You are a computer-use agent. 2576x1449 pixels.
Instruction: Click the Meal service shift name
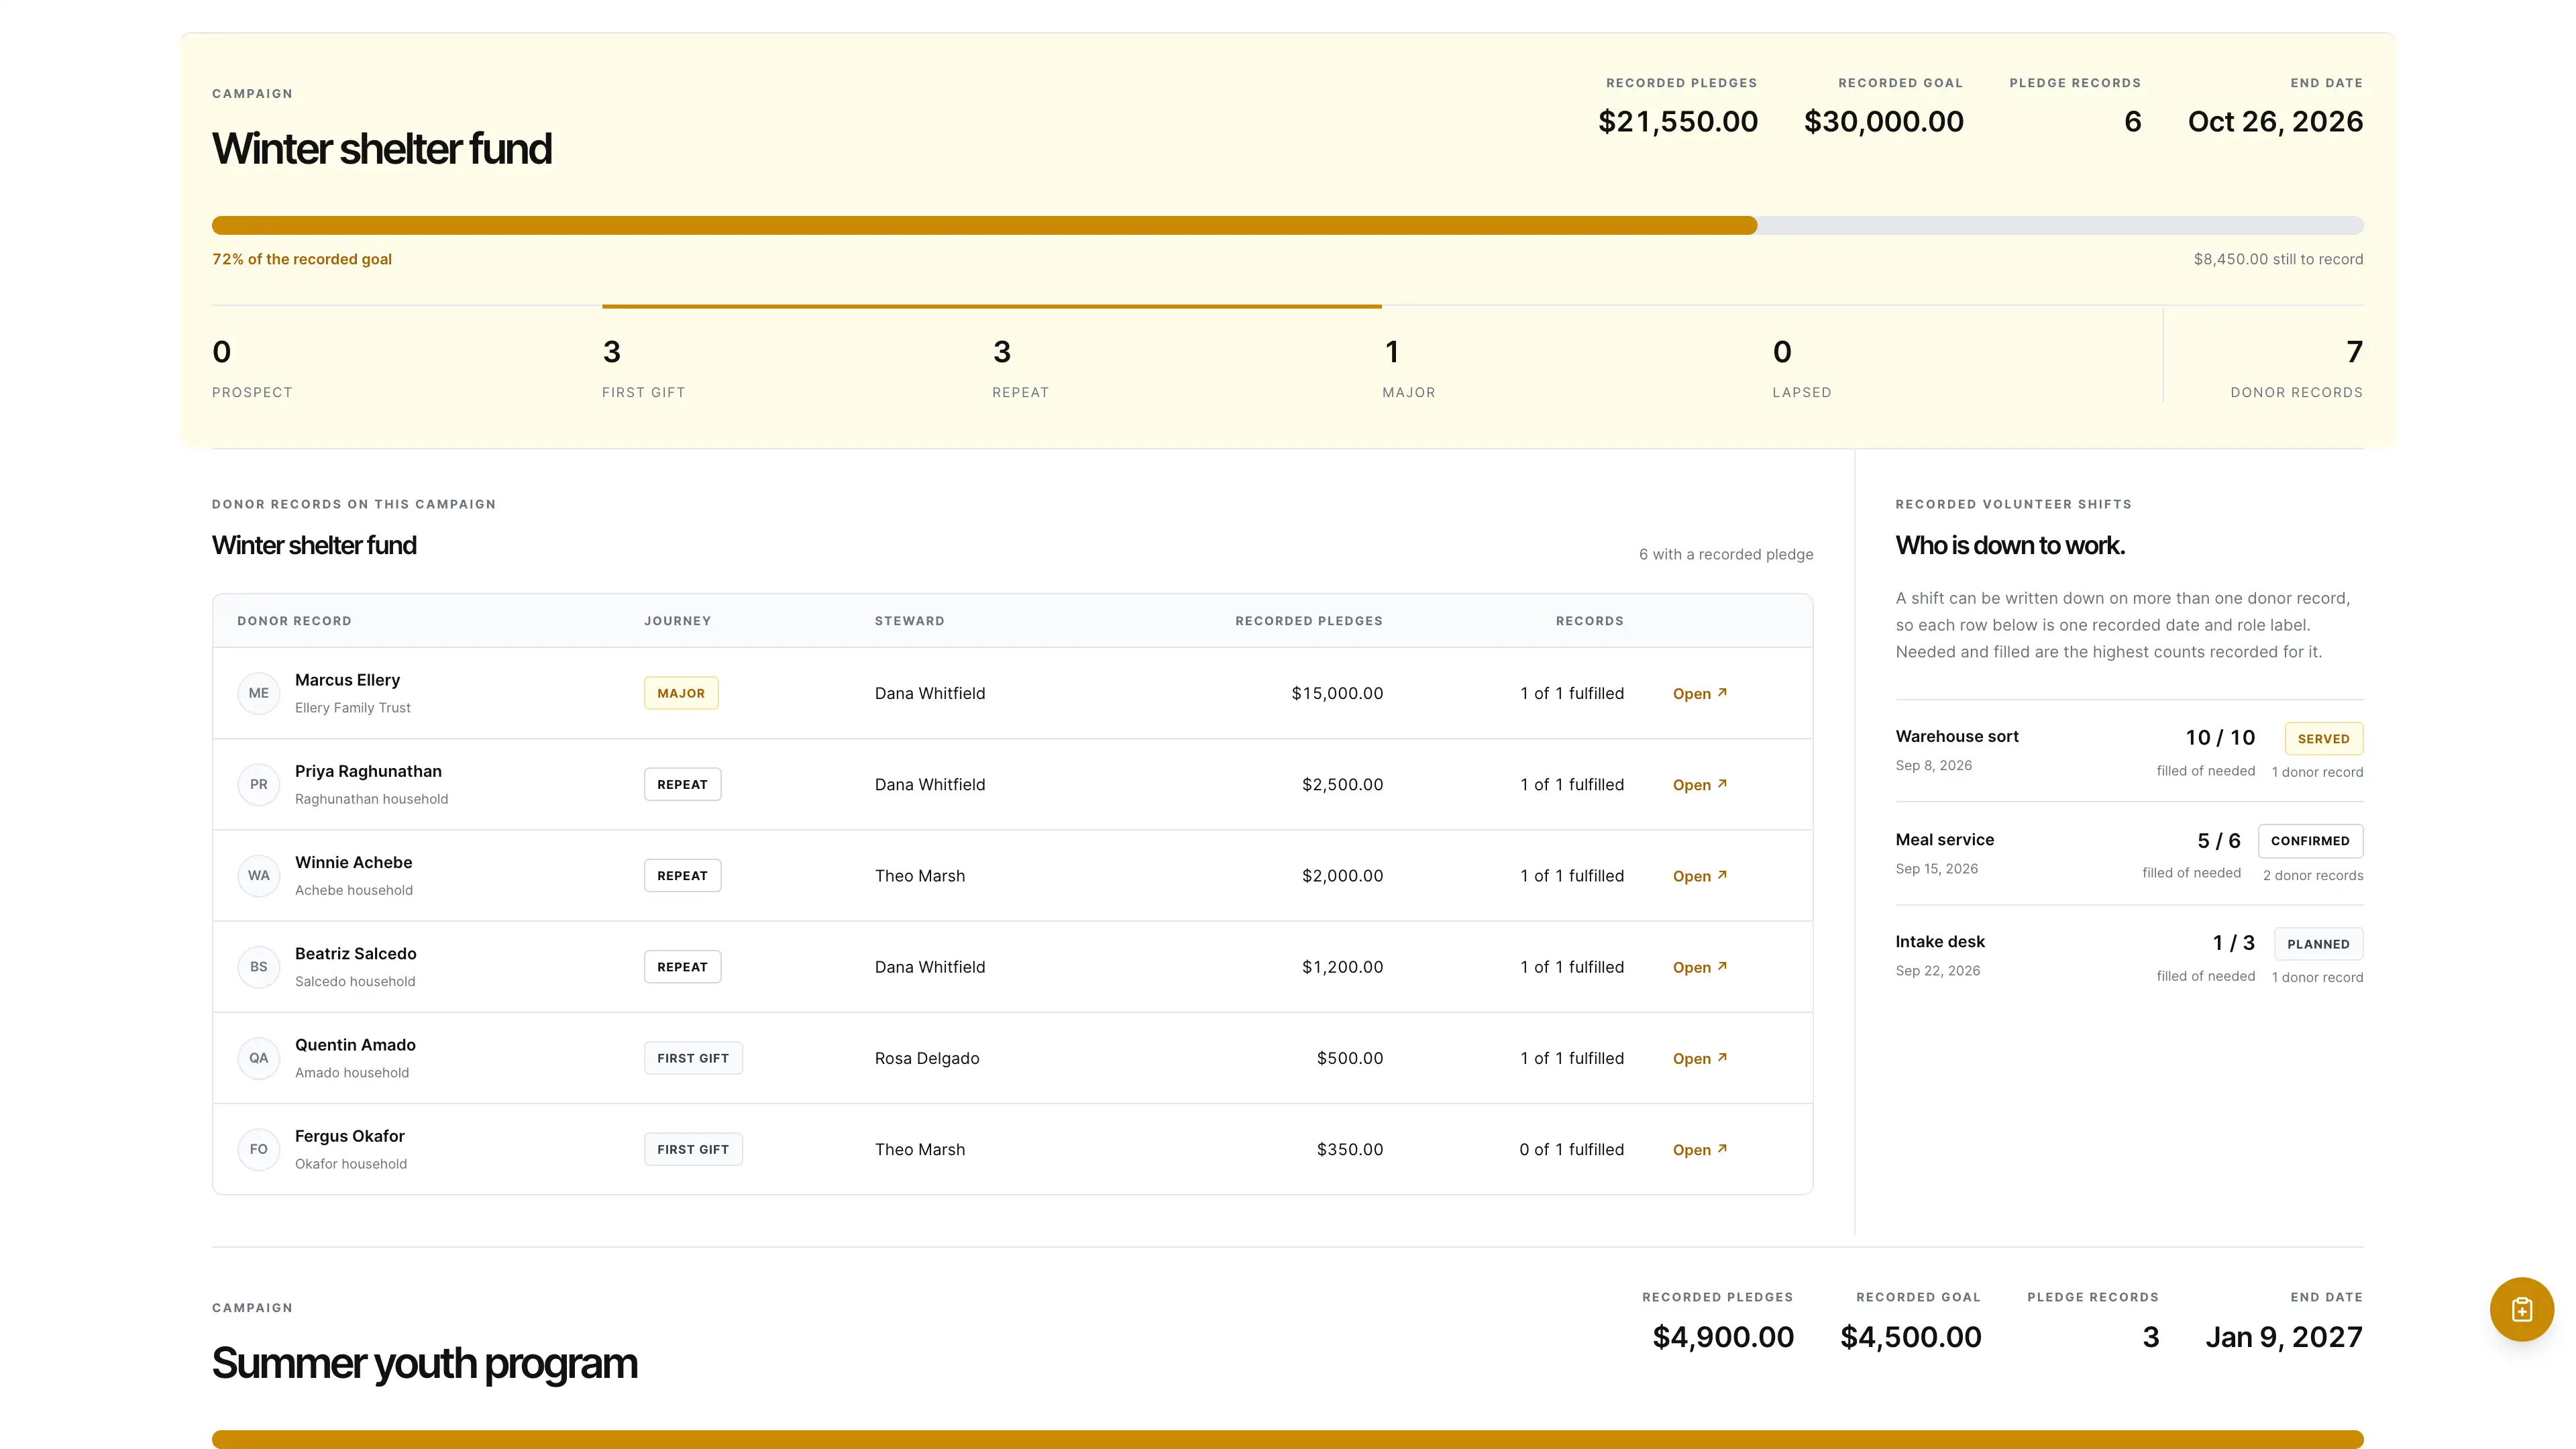pos(1945,839)
